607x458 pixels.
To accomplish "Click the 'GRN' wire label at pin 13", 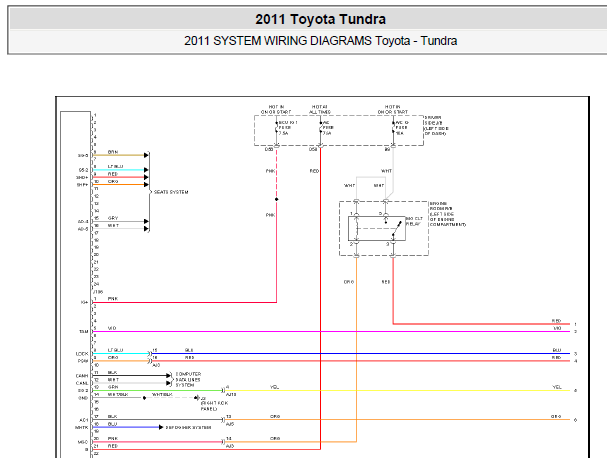I will (113, 387).
